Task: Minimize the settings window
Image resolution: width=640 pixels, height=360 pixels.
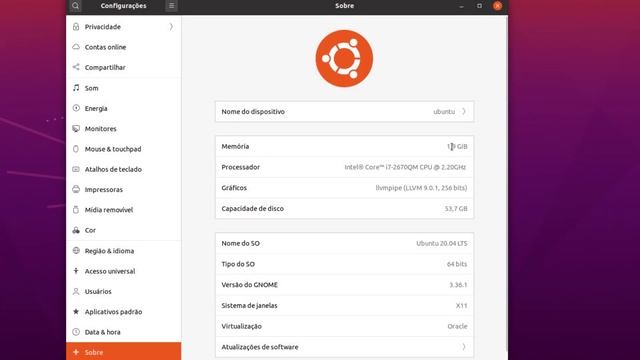Action: (x=461, y=6)
